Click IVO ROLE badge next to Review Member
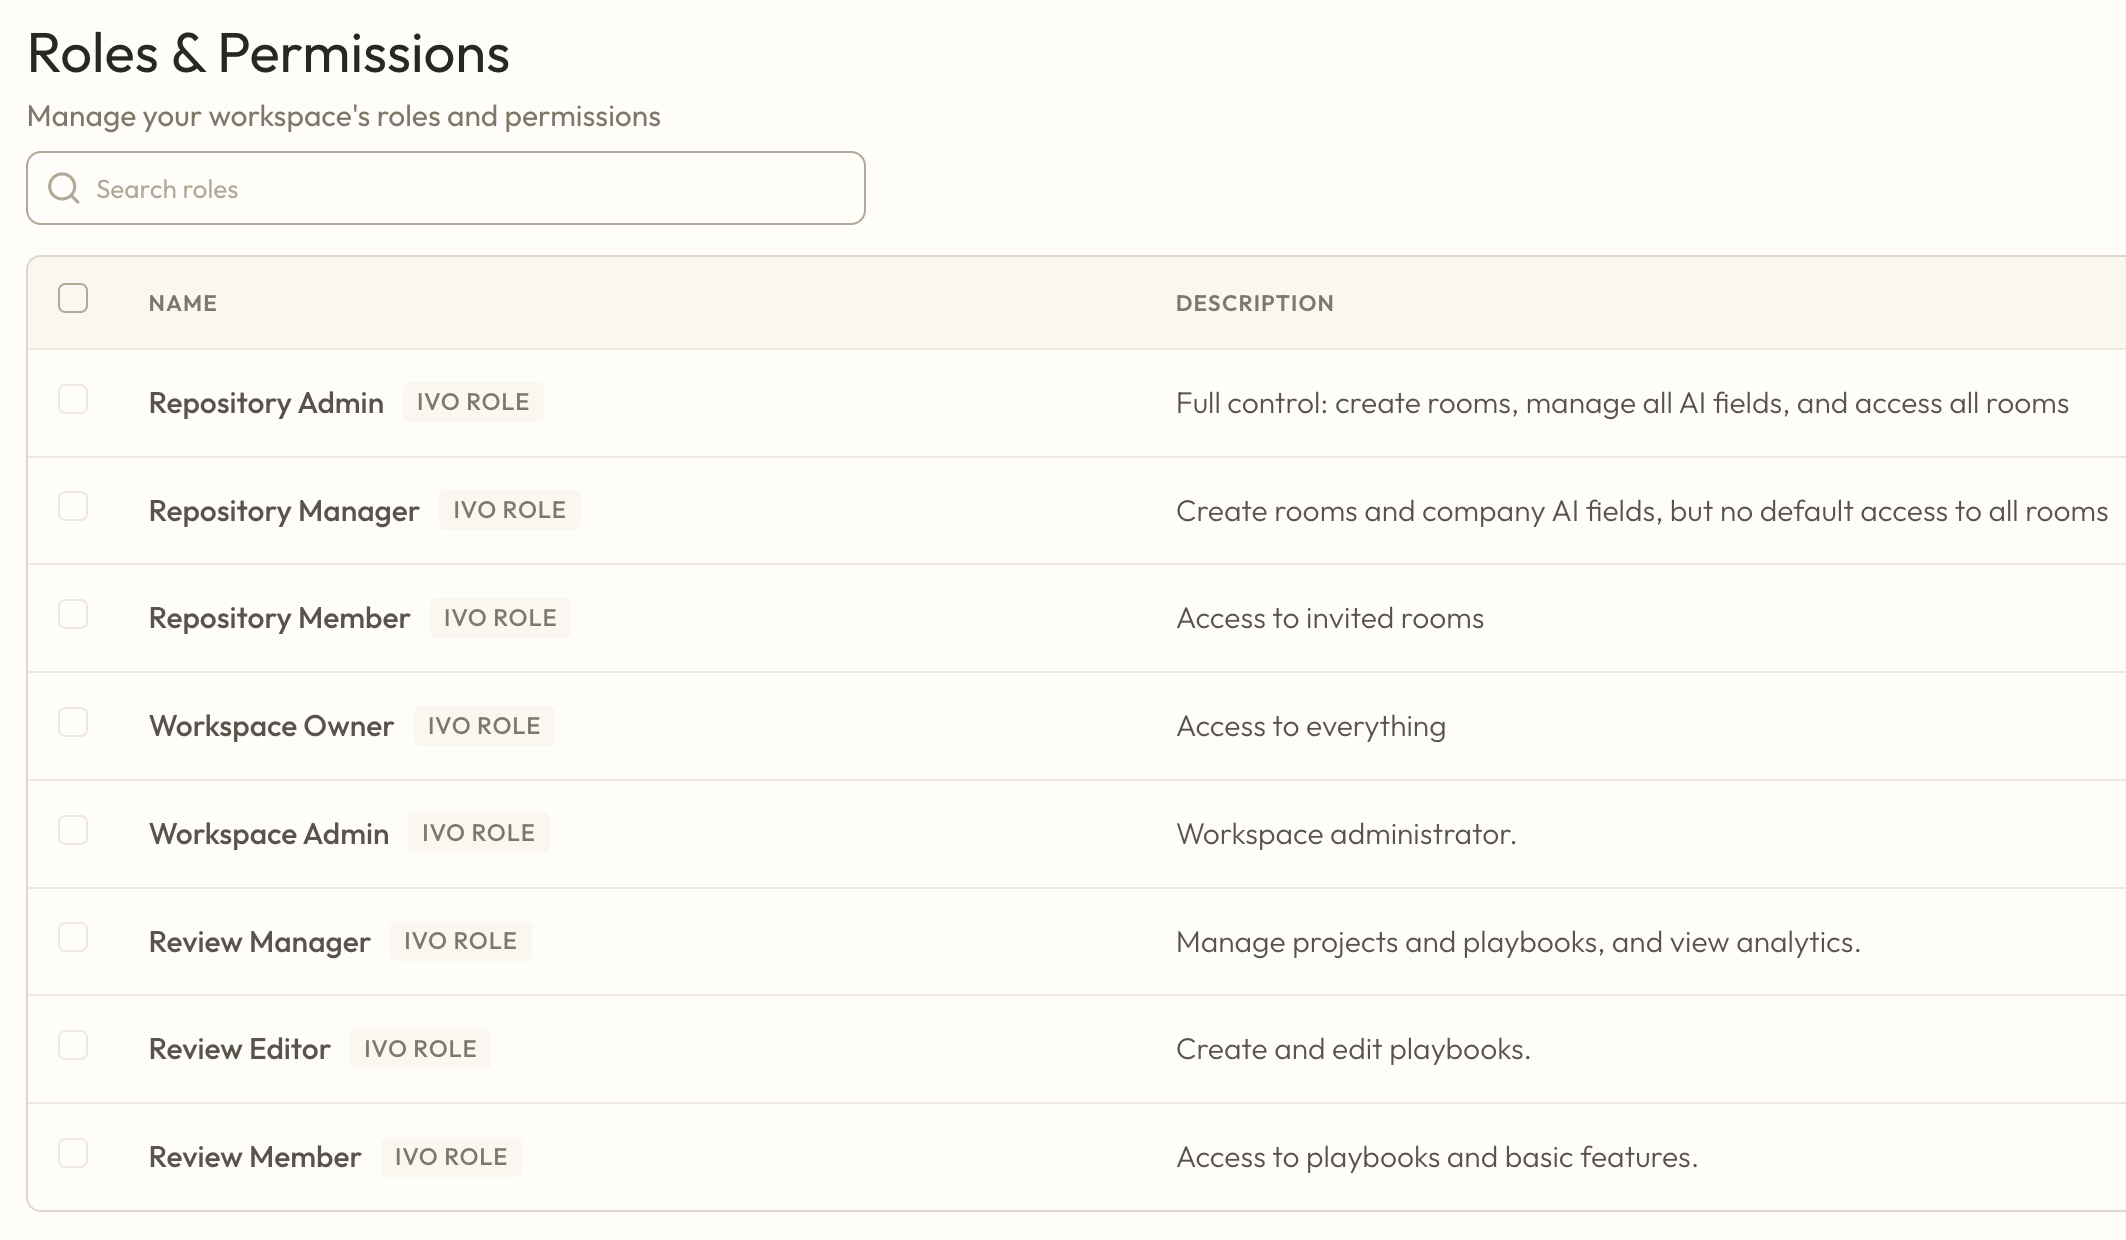The width and height of the screenshot is (2126, 1240). [x=451, y=1157]
